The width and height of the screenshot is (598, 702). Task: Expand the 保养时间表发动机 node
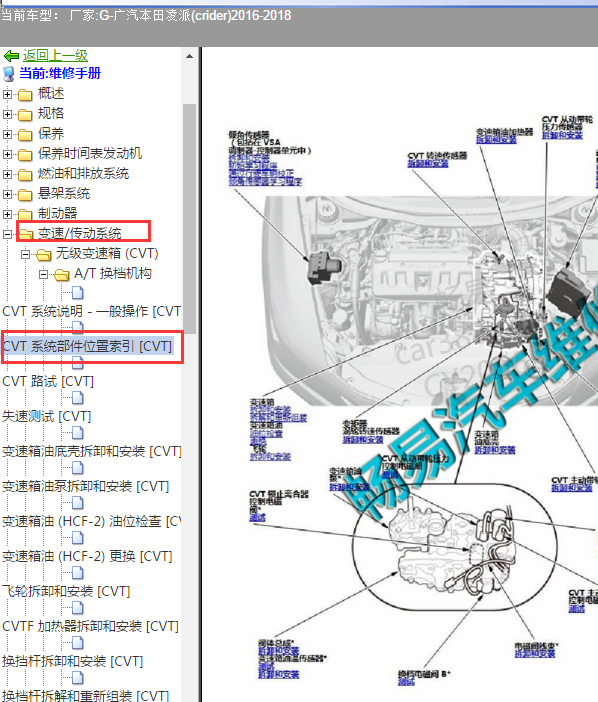(x=7, y=154)
